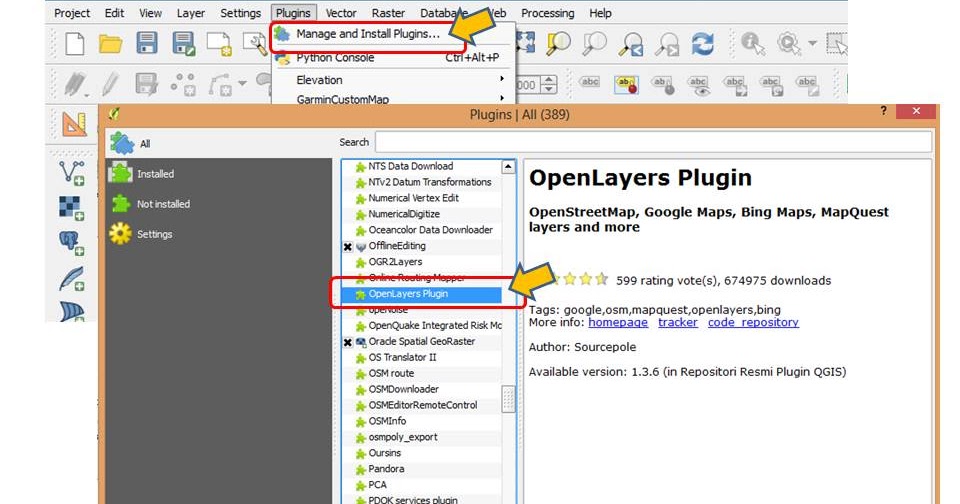Expand the GarminCustomMap submenu arrow

(x=502, y=98)
